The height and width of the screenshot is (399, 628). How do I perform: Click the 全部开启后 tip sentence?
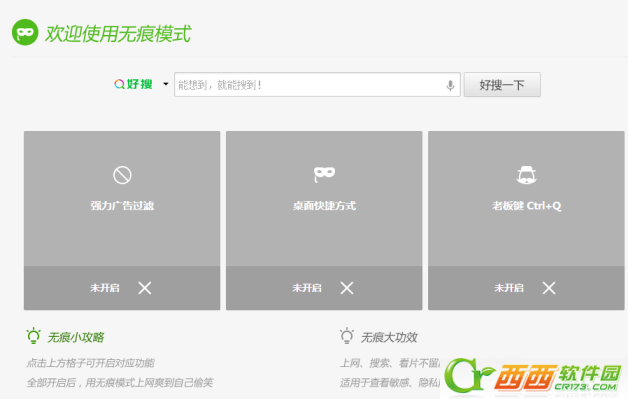[x=120, y=383]
